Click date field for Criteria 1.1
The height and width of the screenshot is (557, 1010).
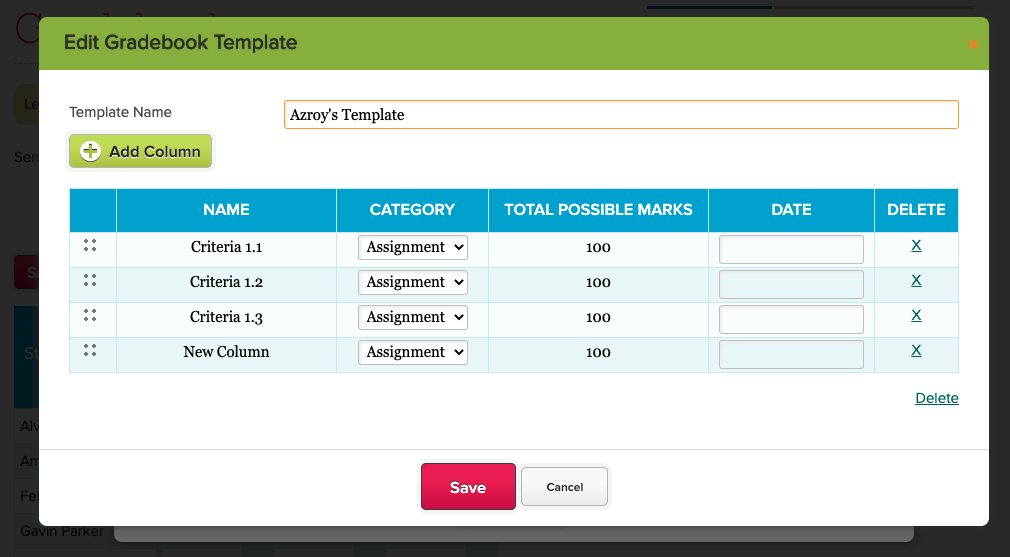coord(791,249)
